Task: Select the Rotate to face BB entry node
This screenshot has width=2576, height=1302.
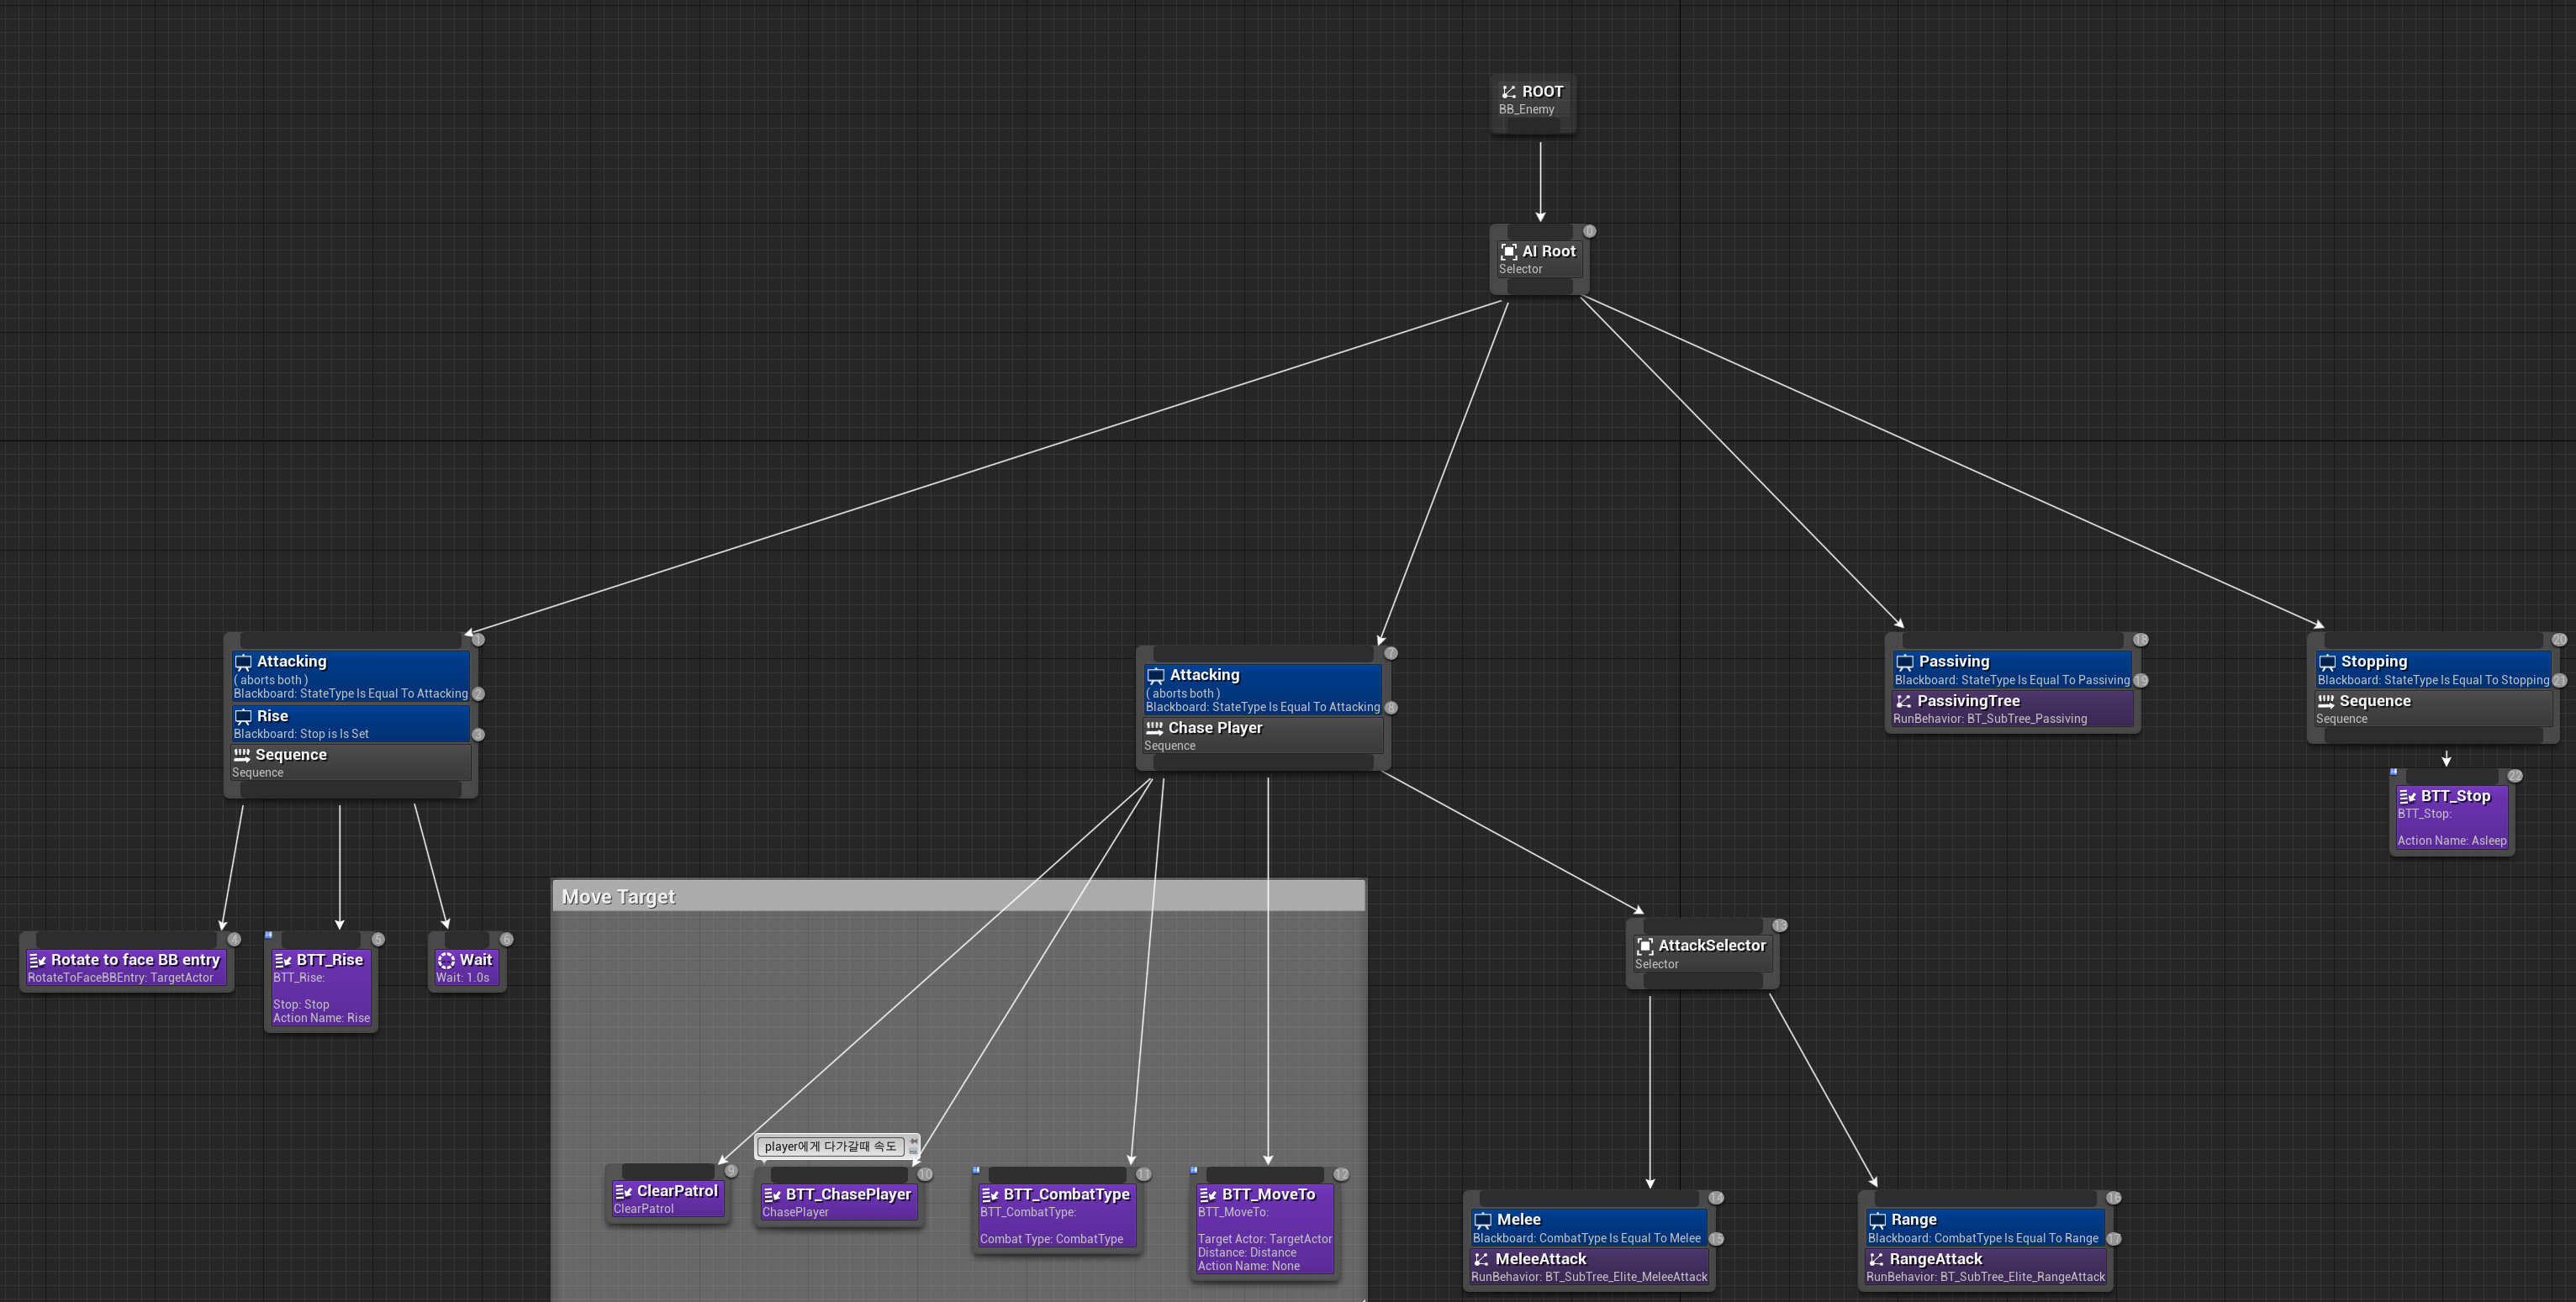Action: click(x=126, y=967)
